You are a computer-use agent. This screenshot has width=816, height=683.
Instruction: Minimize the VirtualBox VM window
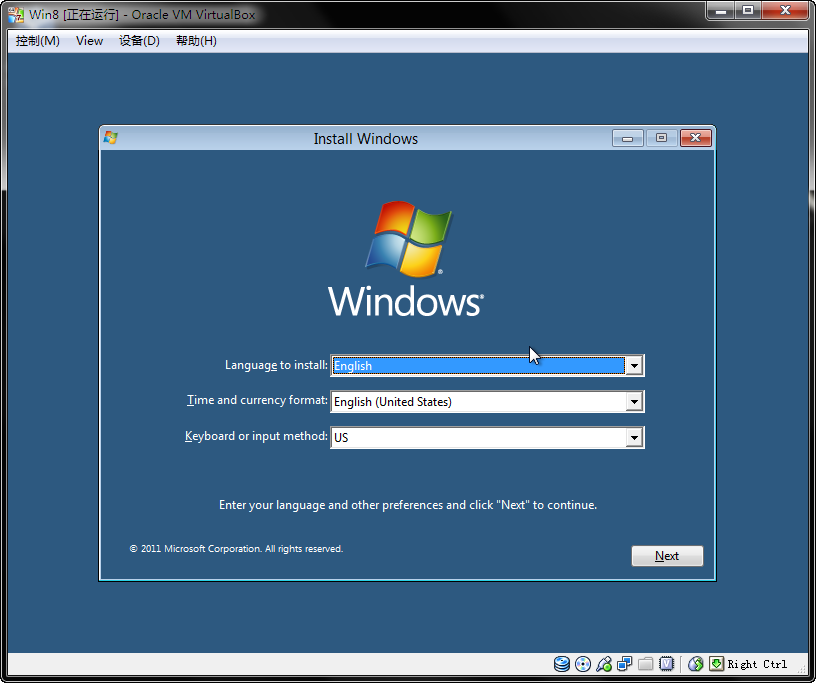(x=721, y=10)
